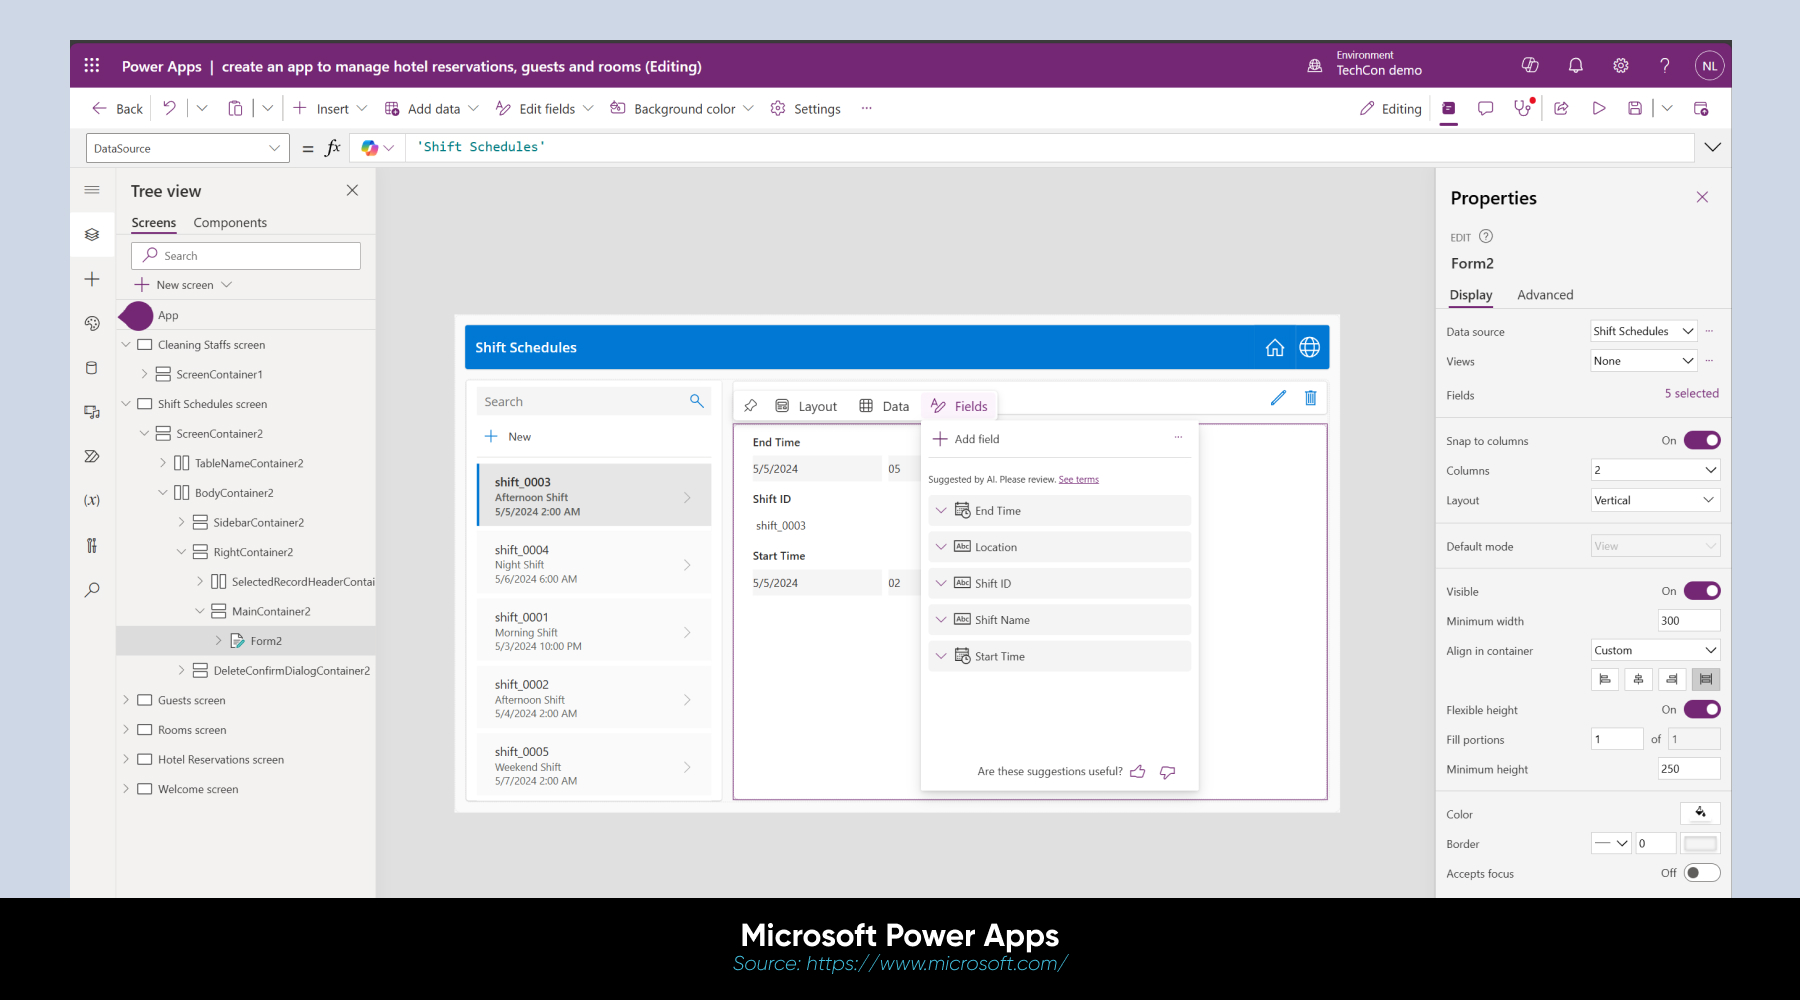Click the home icon in Shift Schedules header

pos(1275,347)
